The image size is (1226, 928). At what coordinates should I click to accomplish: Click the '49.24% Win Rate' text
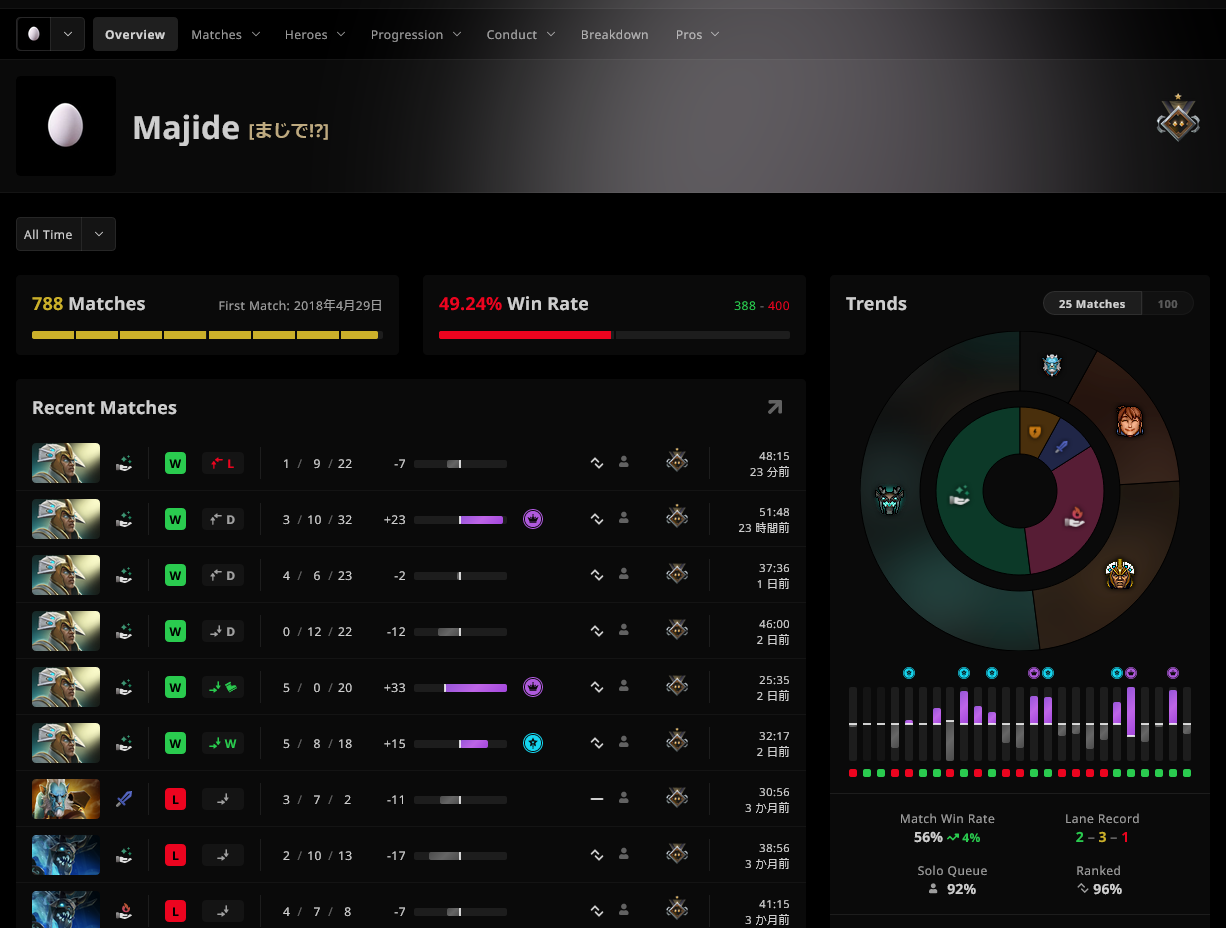point(514,304)
